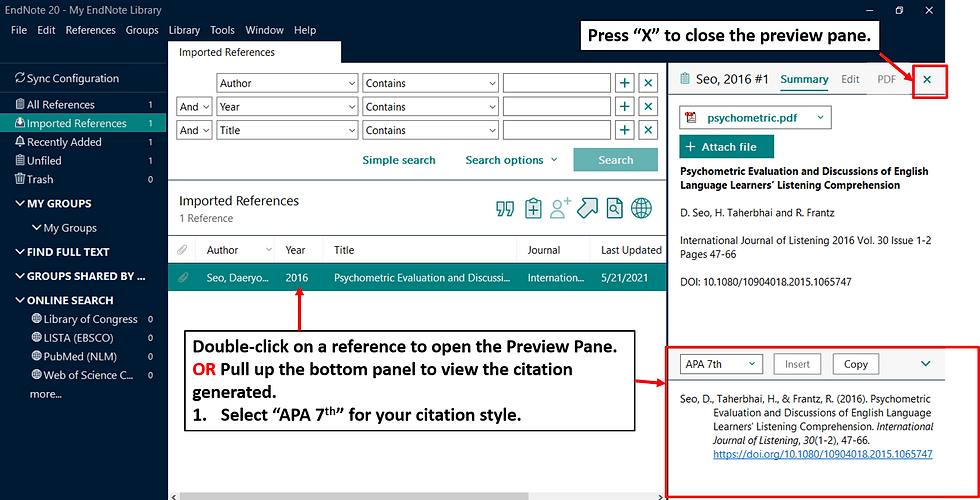Click the Find Full Text magnifier icon
Screen dimensions: 980x500
(615, 208)
